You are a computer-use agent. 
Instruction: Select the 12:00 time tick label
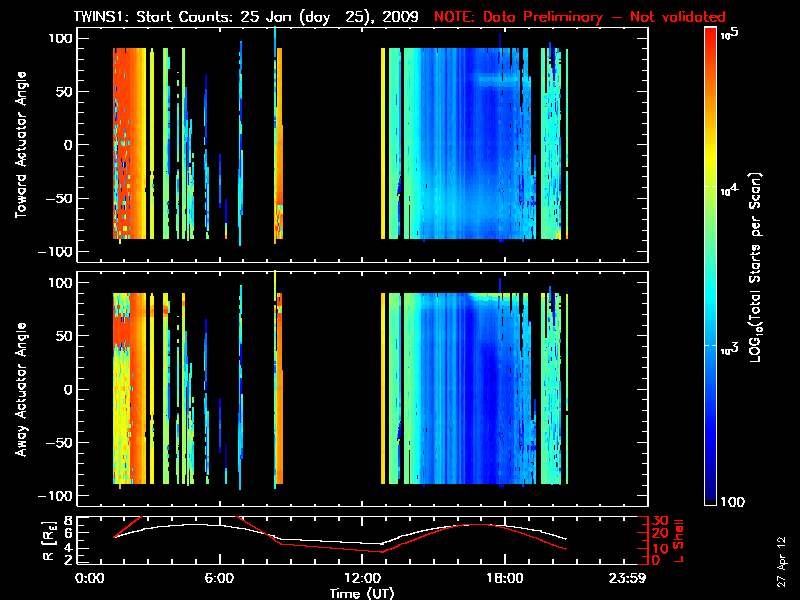click(362, 578)
